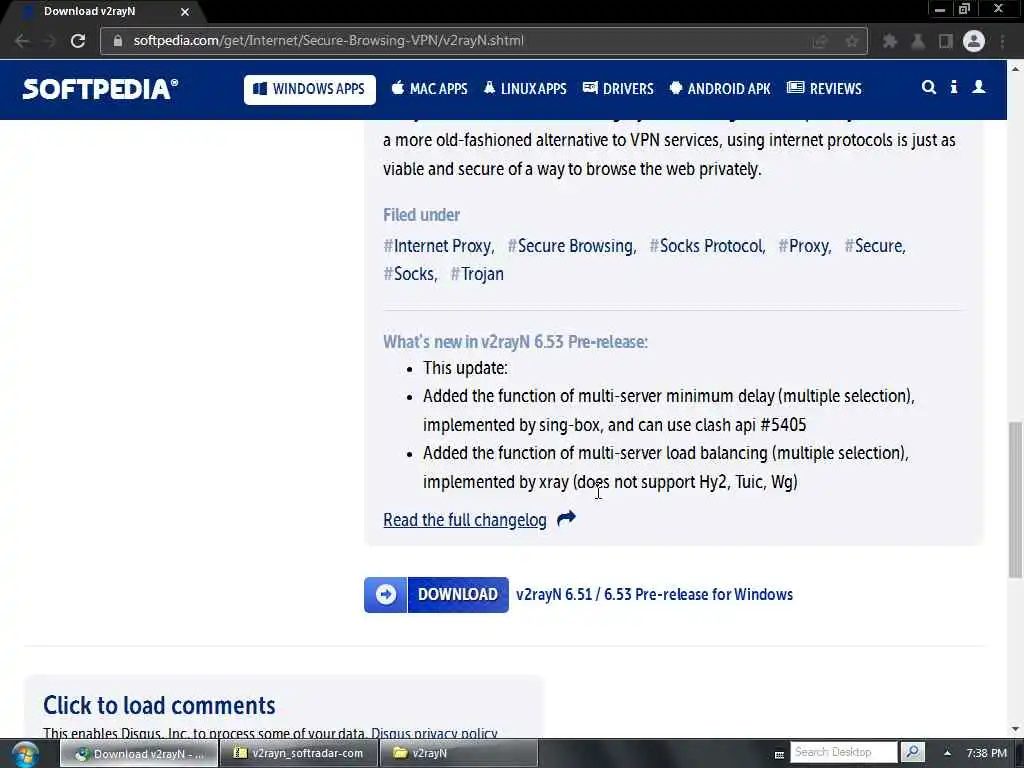Reload the page with the refresh icon
1024x768 pixels.
(x=78, y=40)
